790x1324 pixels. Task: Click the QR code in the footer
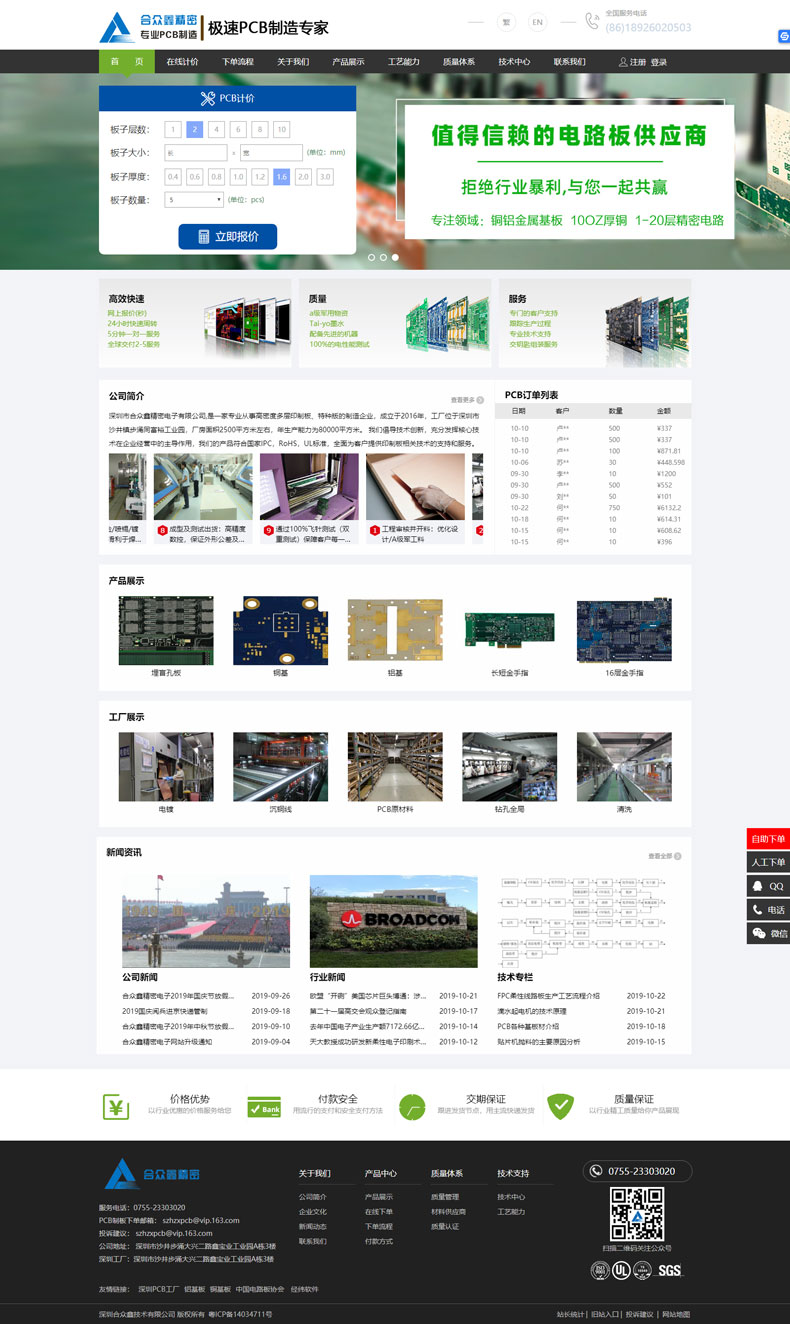tap(637, 1214)
